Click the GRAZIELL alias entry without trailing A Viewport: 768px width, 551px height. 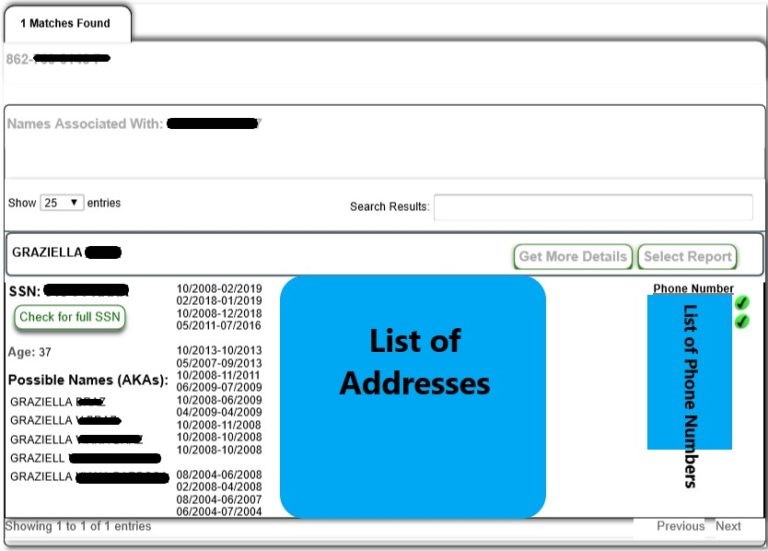pos(85,458)
